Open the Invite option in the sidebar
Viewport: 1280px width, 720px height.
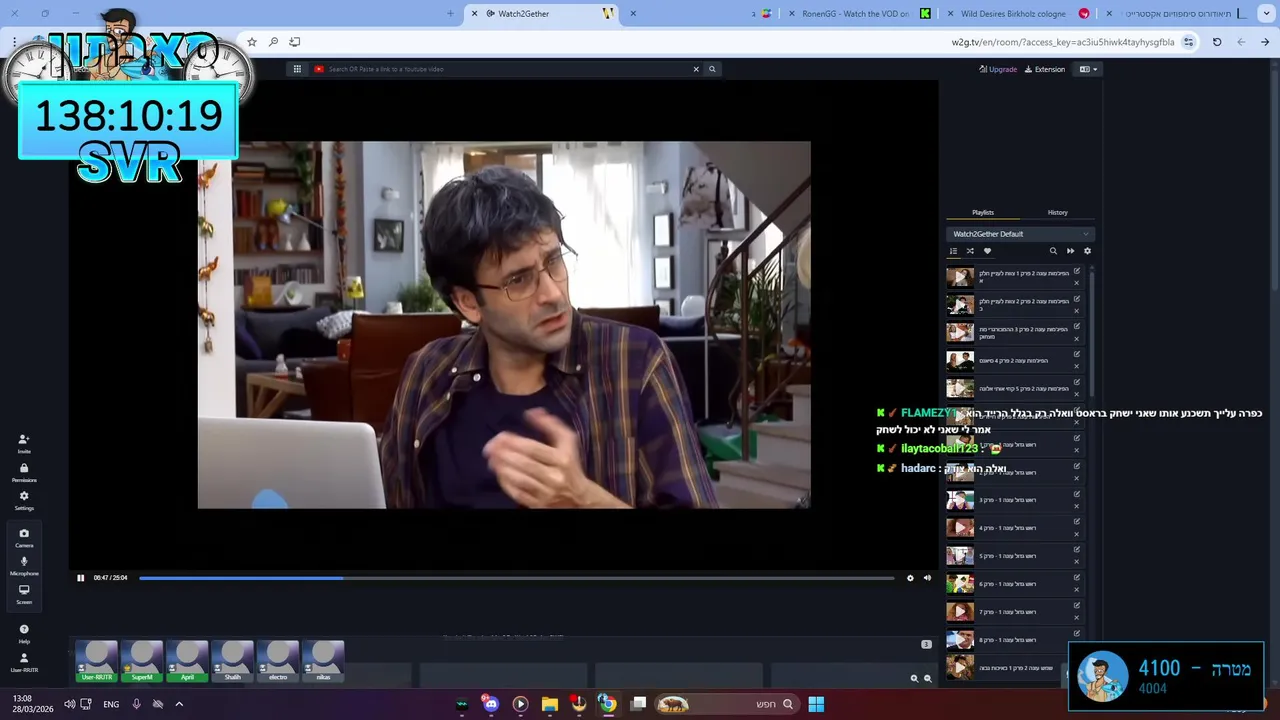click(24, 443)
